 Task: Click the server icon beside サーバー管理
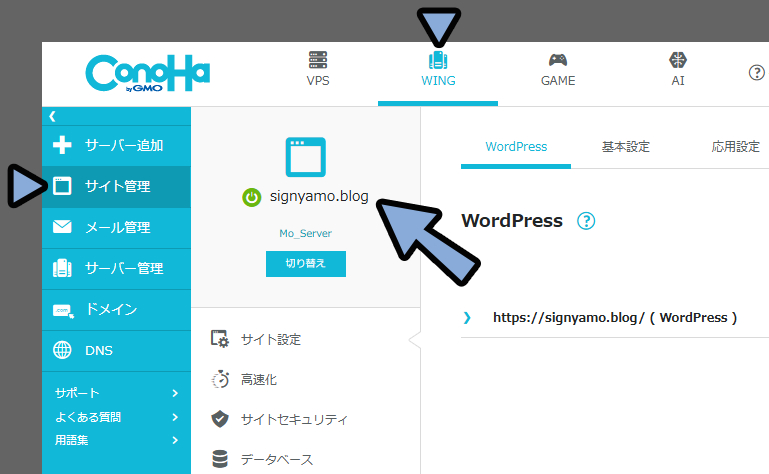[62, 268]
